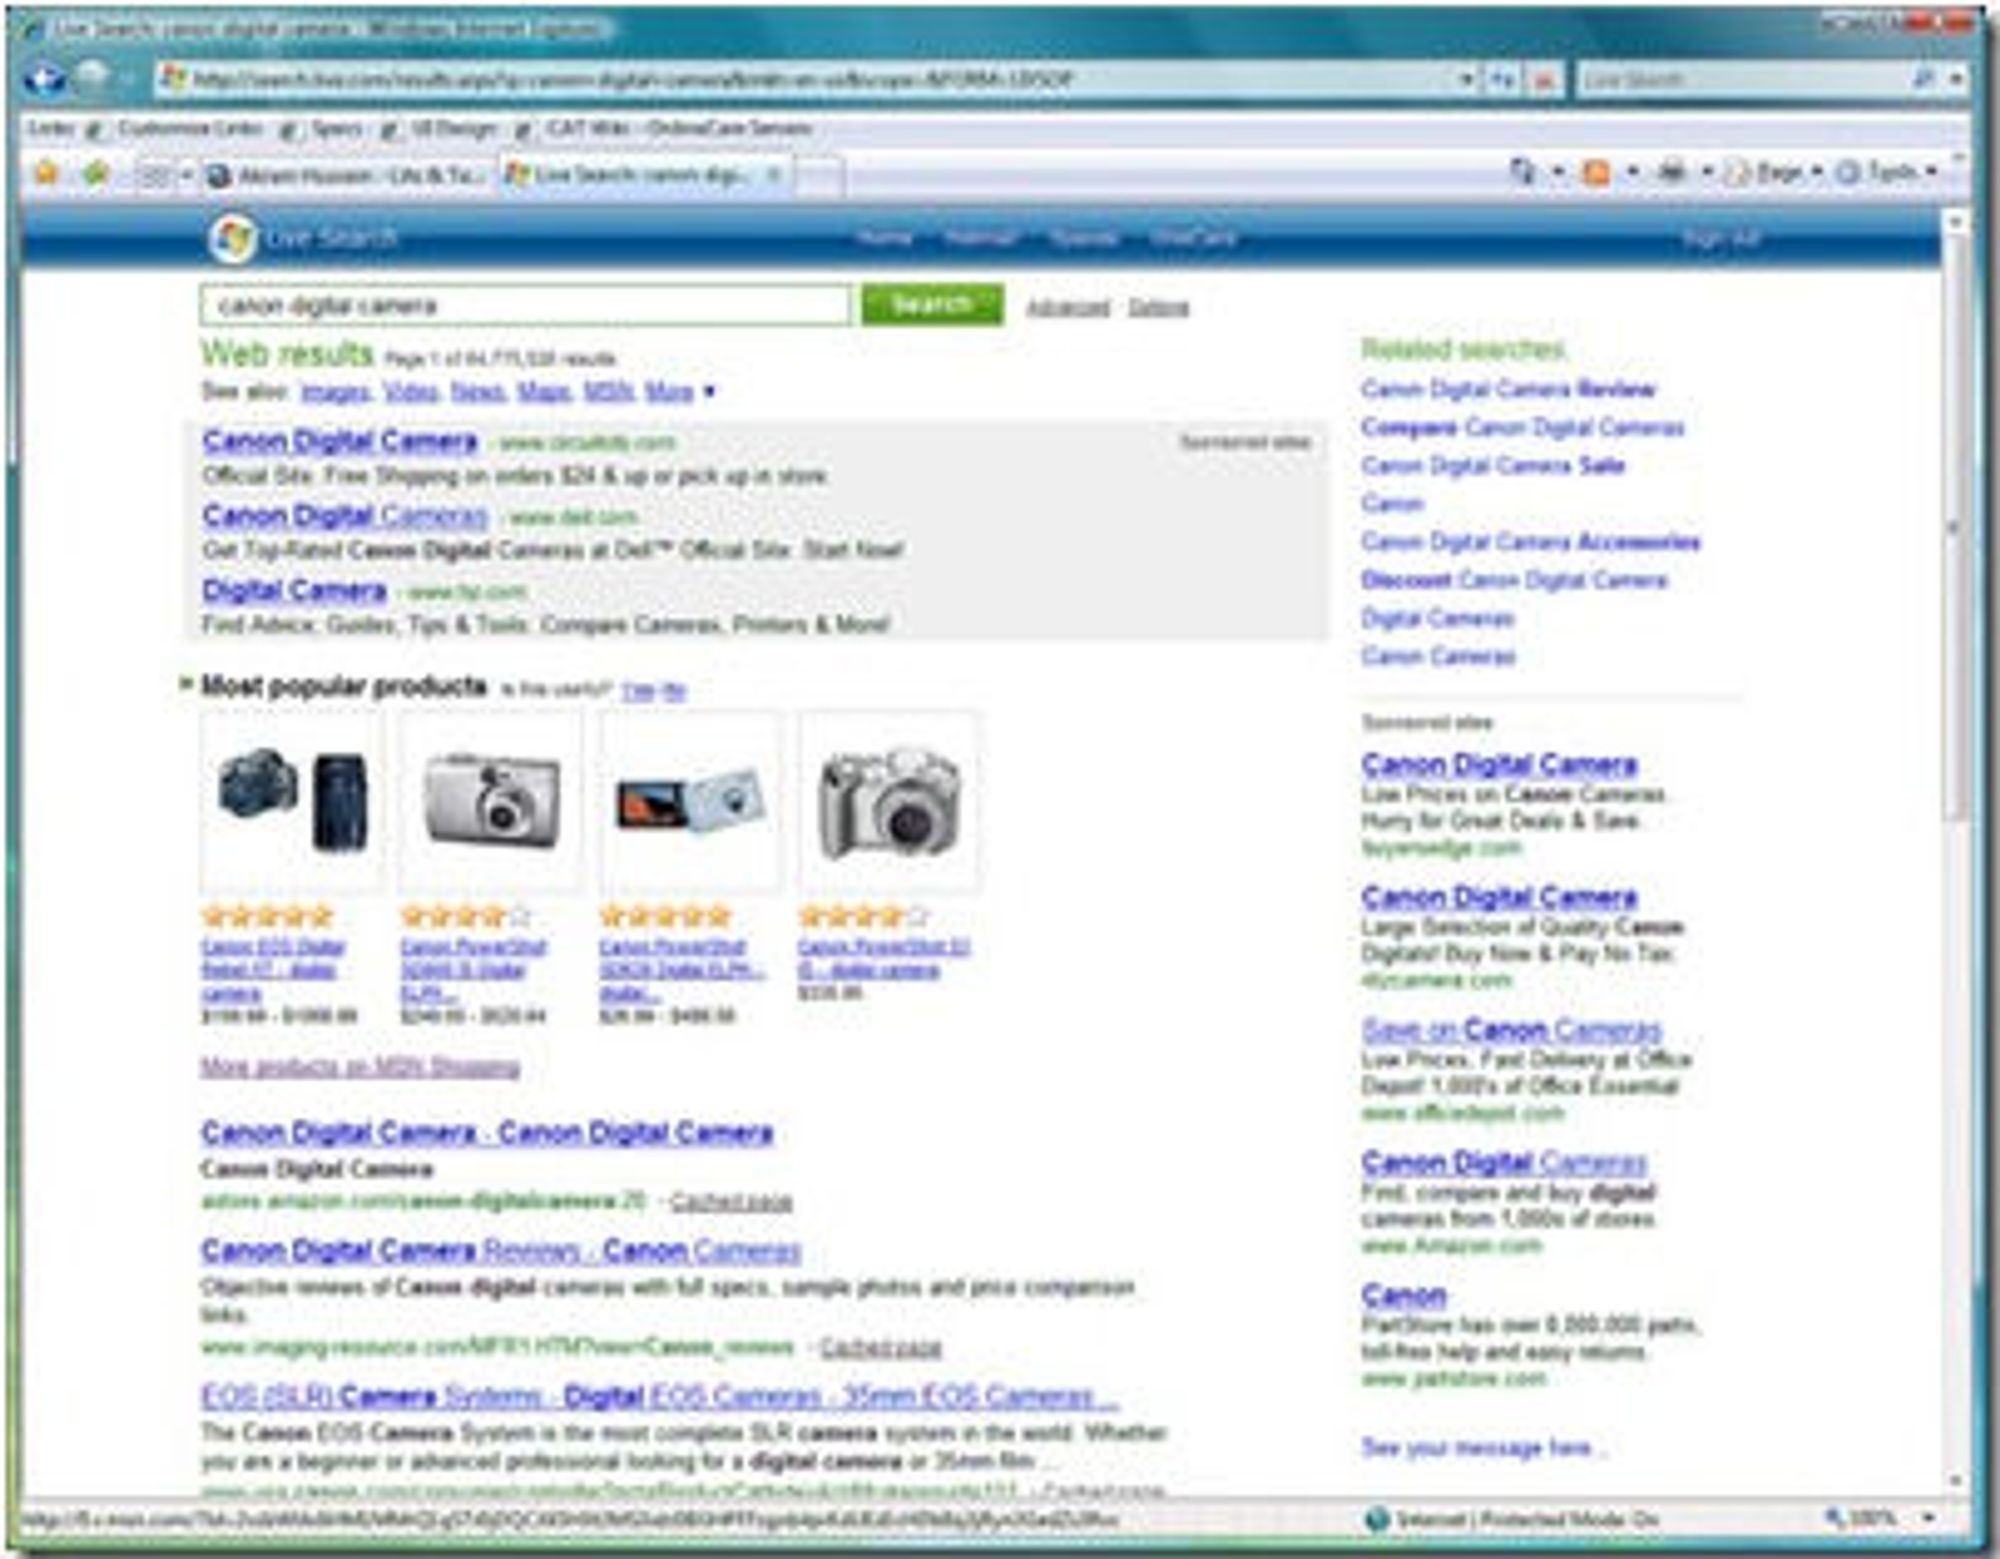Click the green Search button
The image size is (2000, 1559).
(932, 304)
